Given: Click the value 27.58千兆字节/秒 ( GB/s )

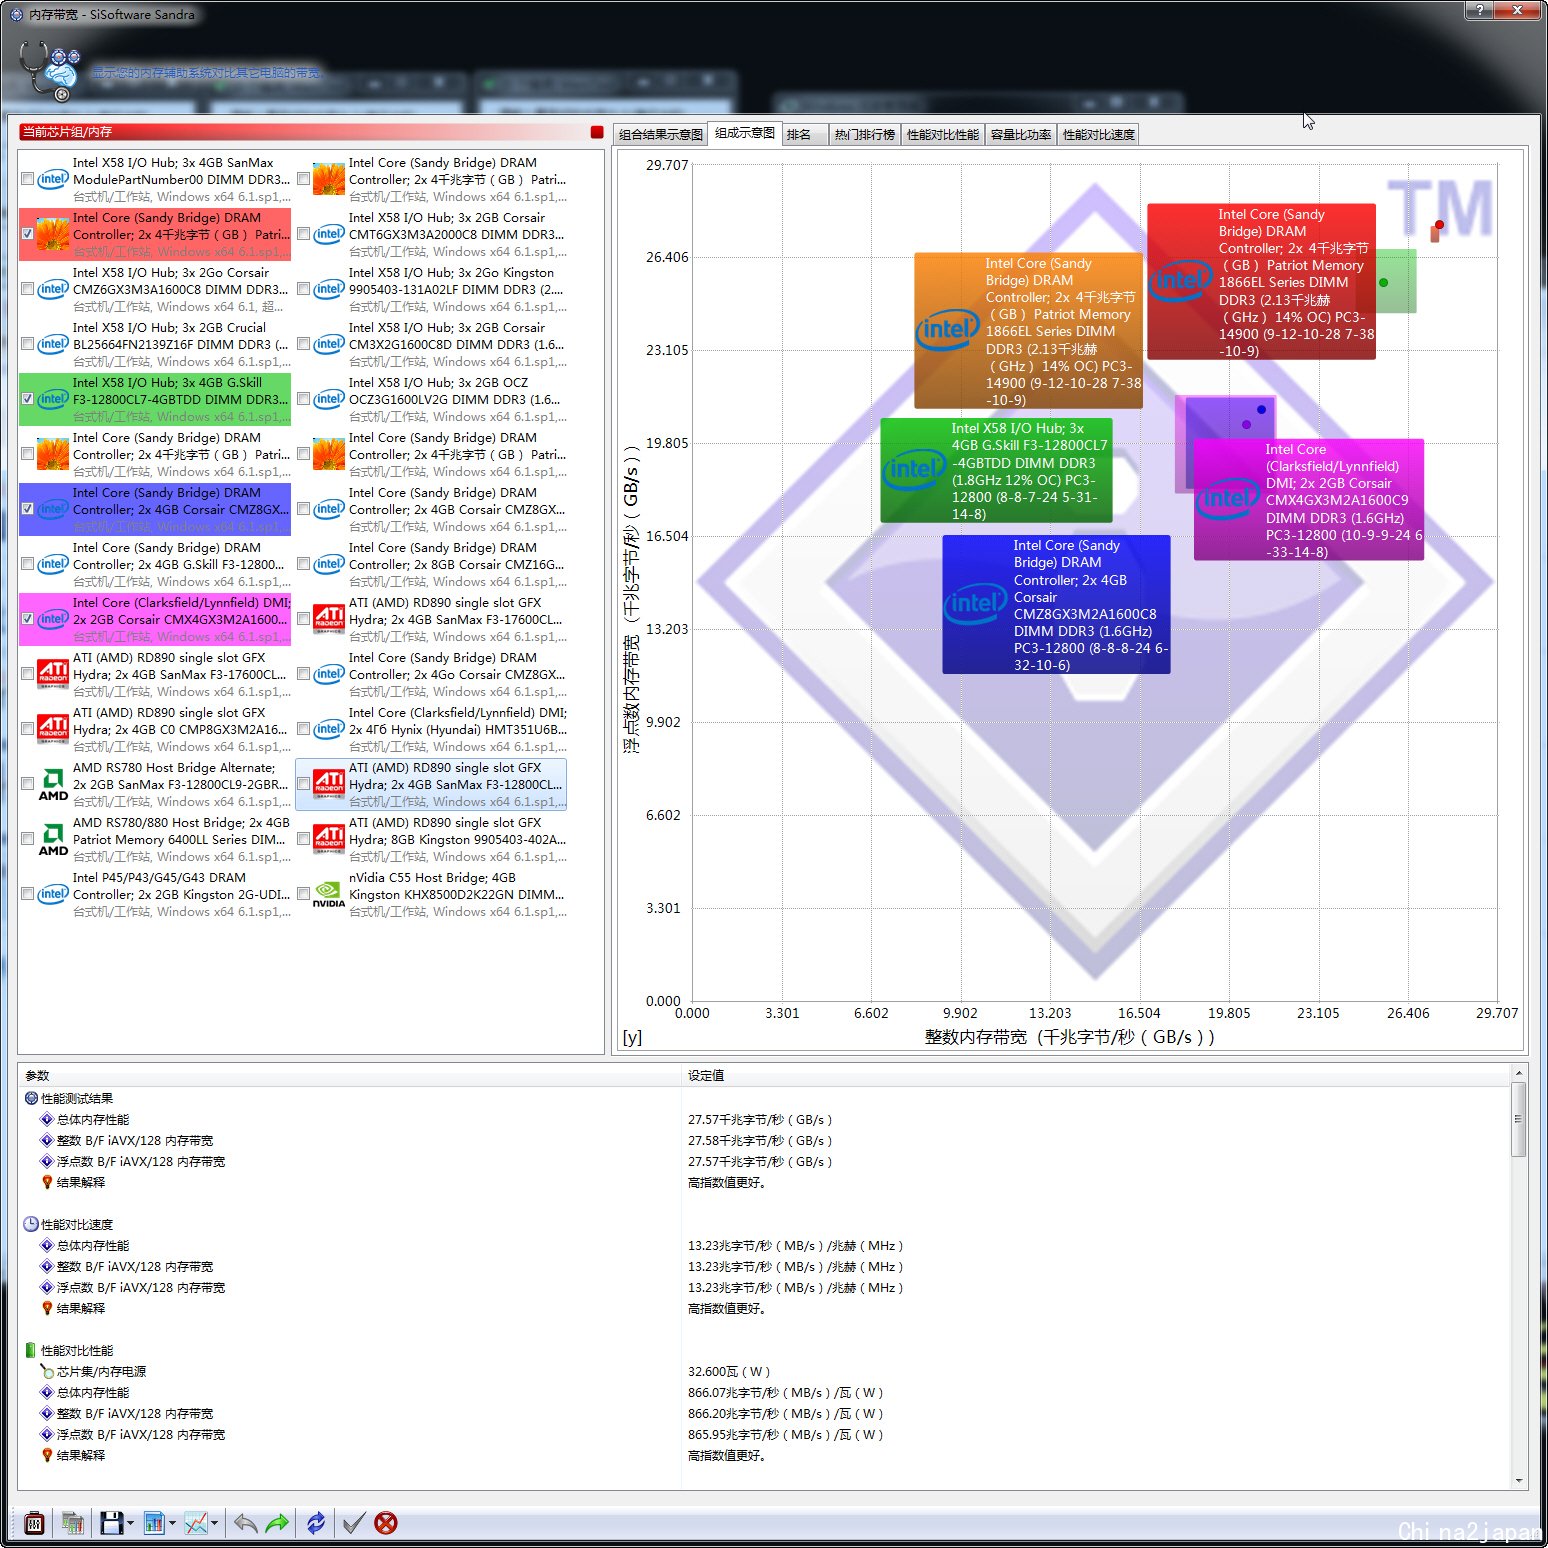Looking at the screenshot, I should [760, 1140].
